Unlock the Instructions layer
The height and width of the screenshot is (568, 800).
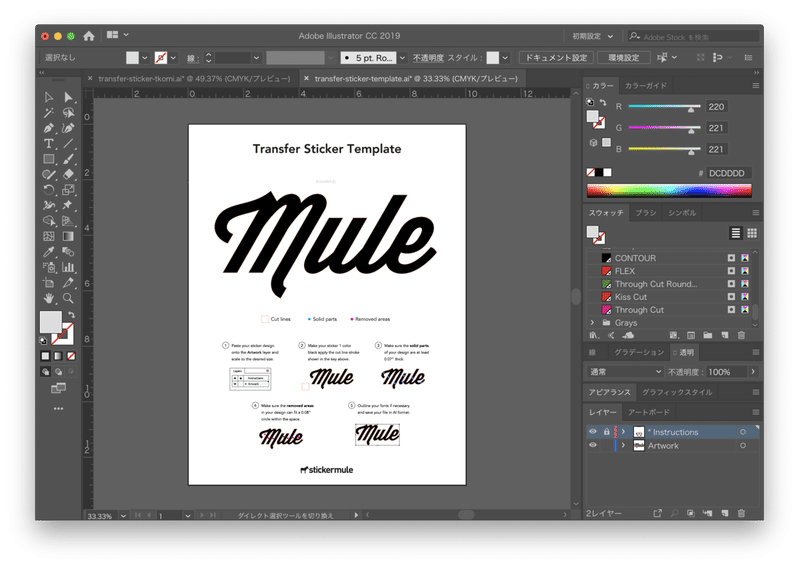pos(606,432)
